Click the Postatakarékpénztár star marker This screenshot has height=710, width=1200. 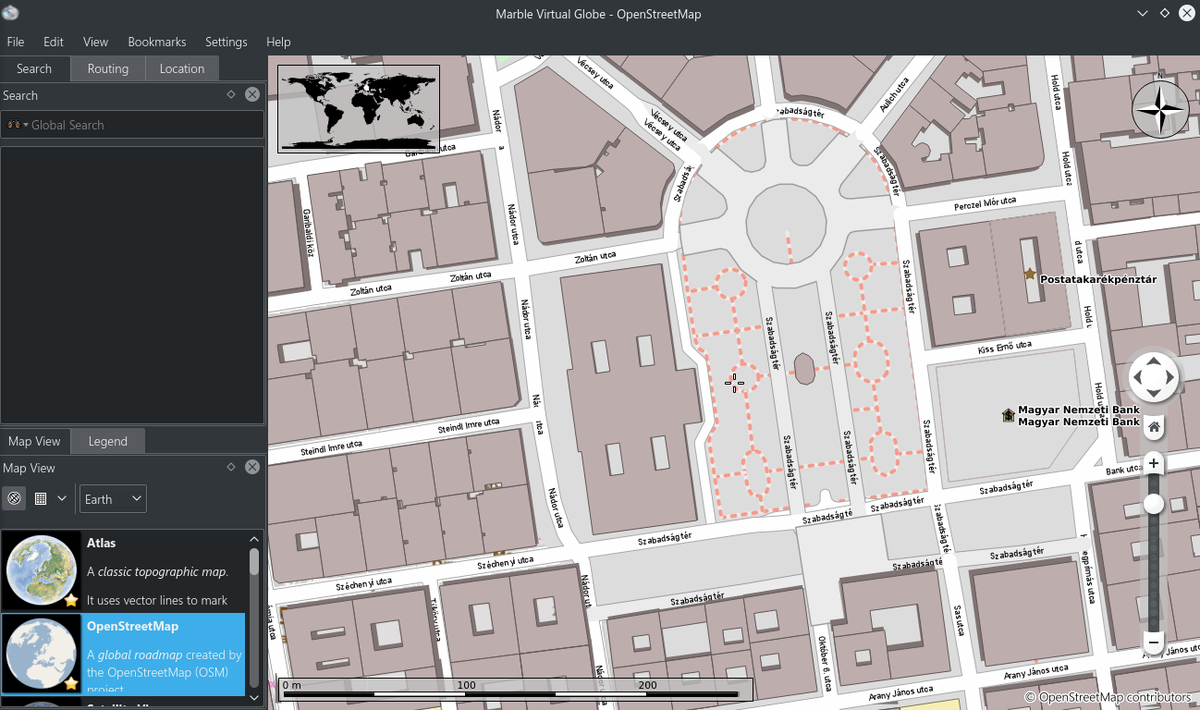tap(1029, 273)
